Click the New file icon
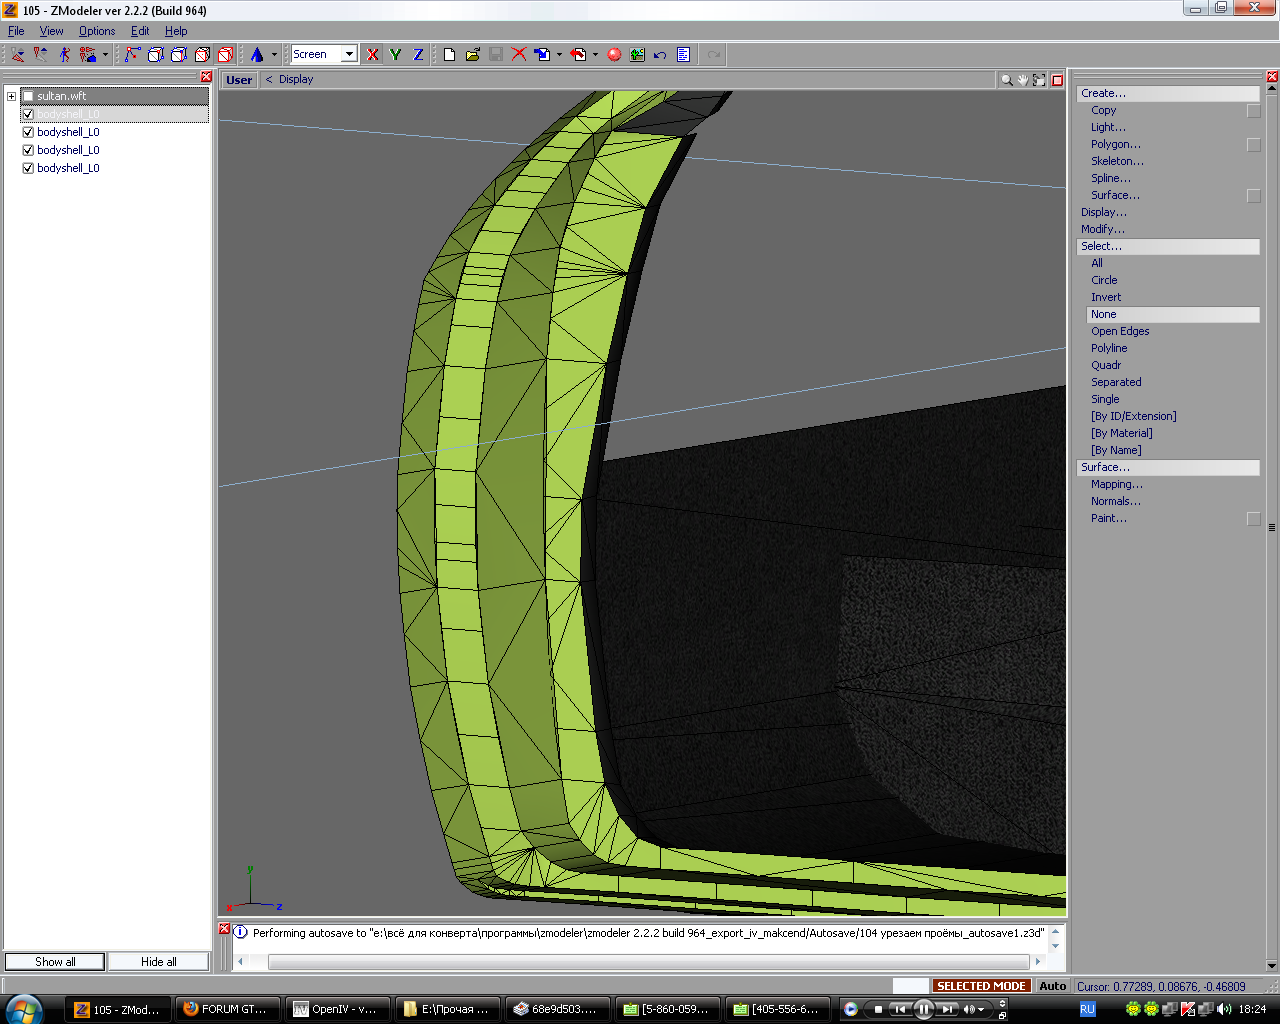Image resolution: width=1280 pixels, height=1024 pixels. point(450,55)
